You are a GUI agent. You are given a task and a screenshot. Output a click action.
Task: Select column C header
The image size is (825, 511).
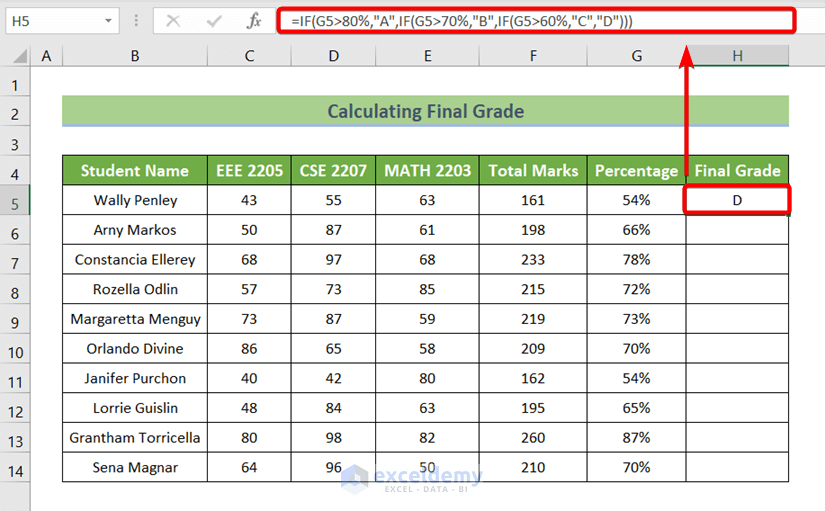click(x=249, y=56)
